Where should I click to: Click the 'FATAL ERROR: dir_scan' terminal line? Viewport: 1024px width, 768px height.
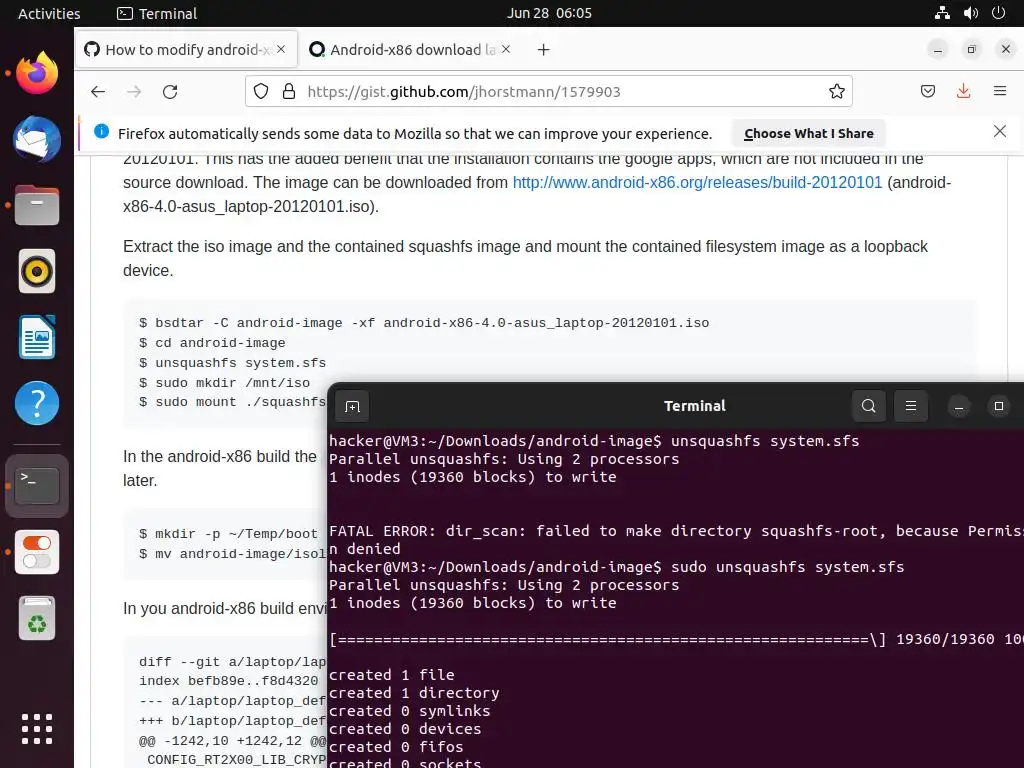676,531
